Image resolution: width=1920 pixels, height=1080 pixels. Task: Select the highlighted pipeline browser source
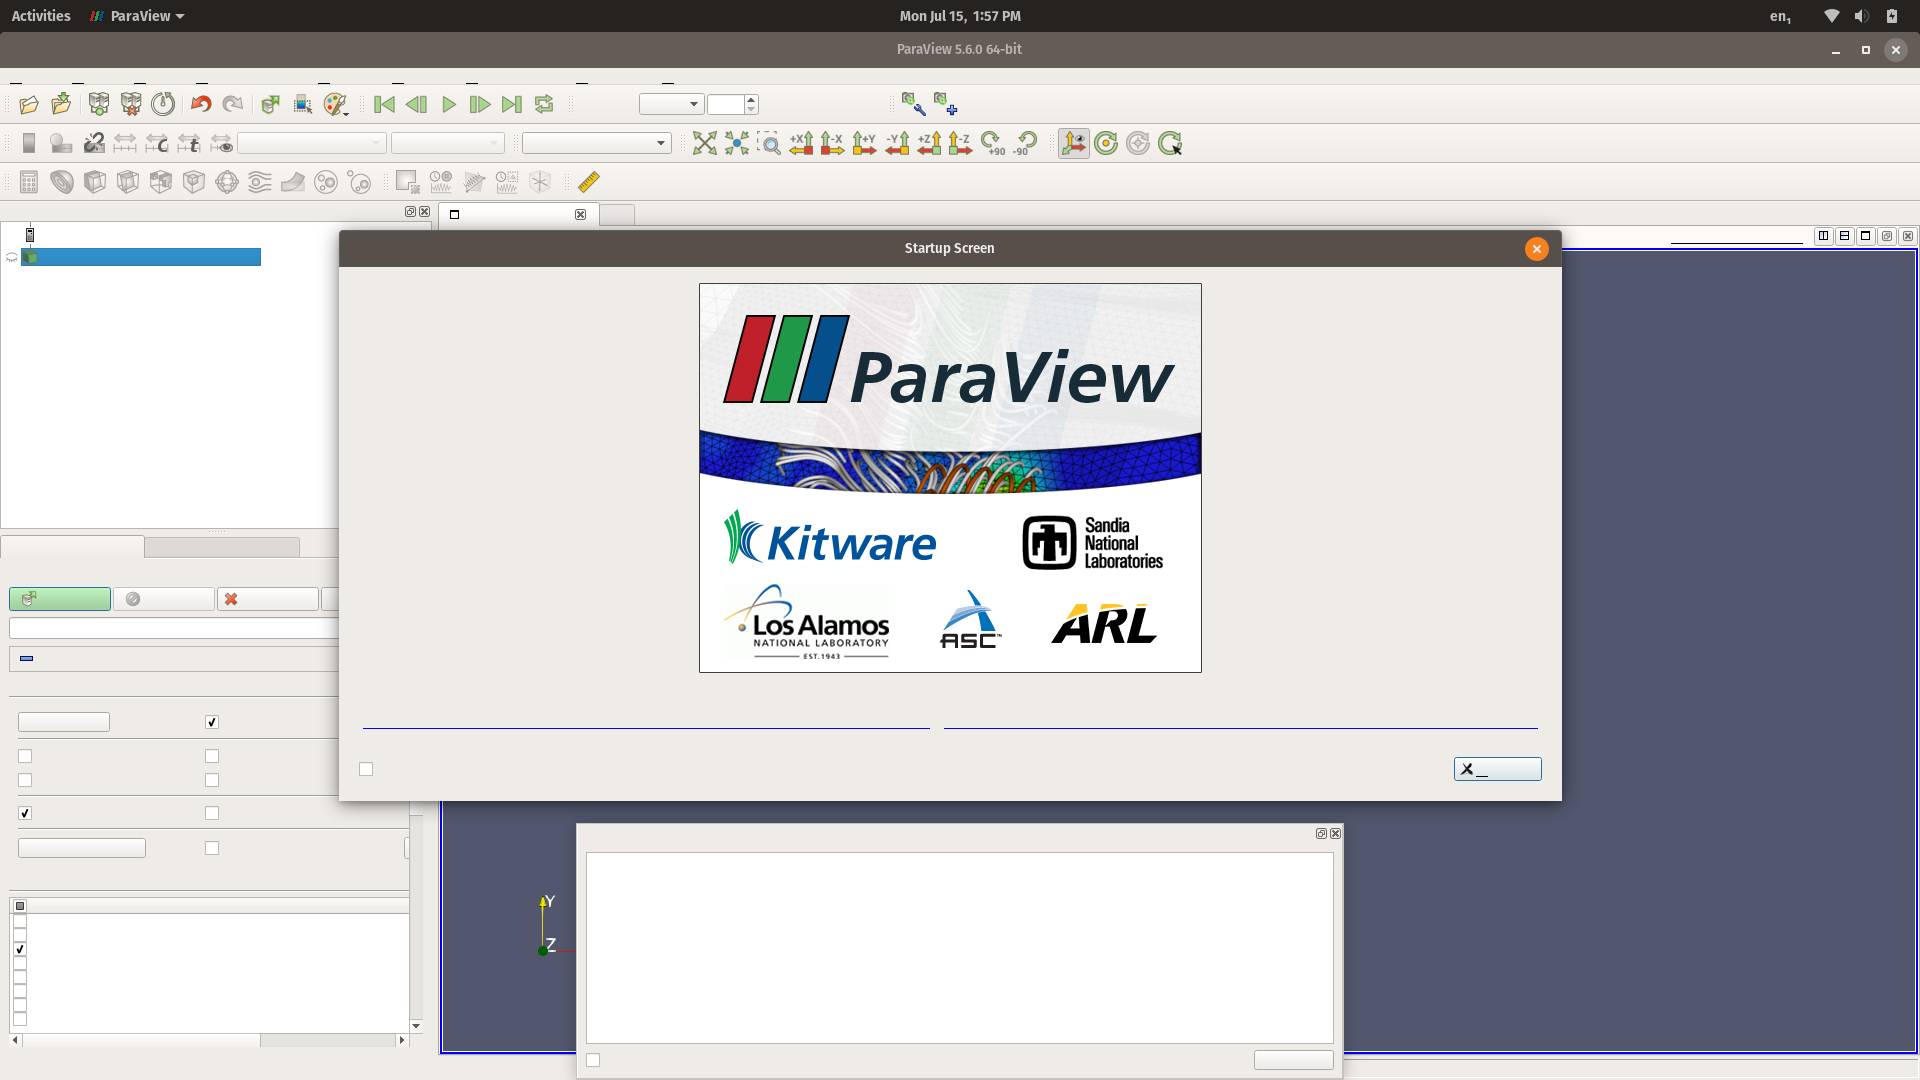tap(141, 257)
